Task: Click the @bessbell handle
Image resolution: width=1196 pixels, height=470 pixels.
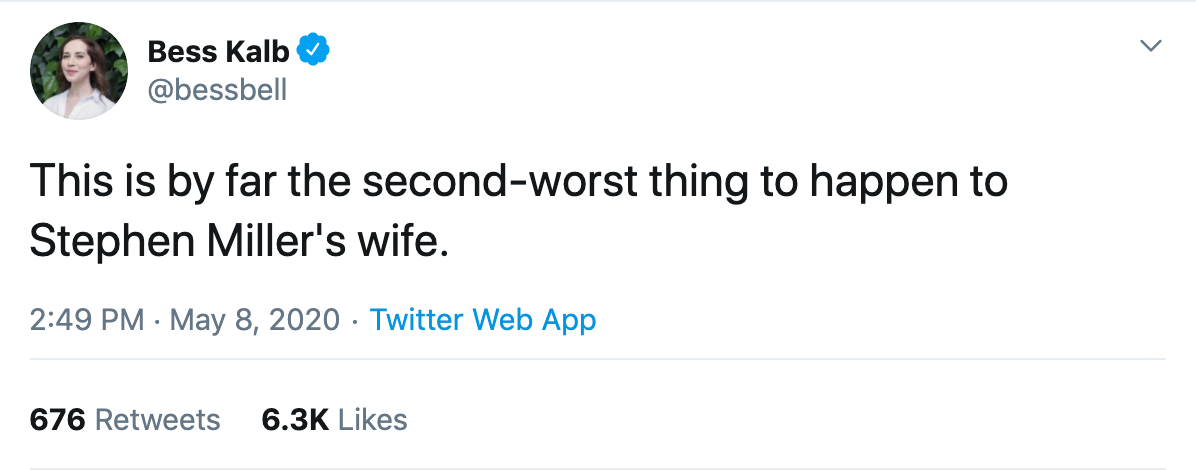Action: 217,90
